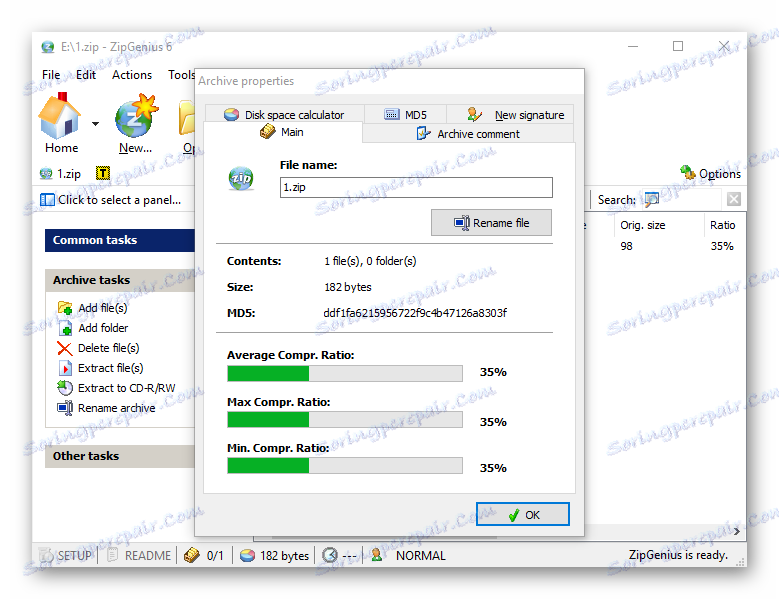Click the Add file(s) folder icon
This screenshot has height=599, width=779.
(65, 308)
